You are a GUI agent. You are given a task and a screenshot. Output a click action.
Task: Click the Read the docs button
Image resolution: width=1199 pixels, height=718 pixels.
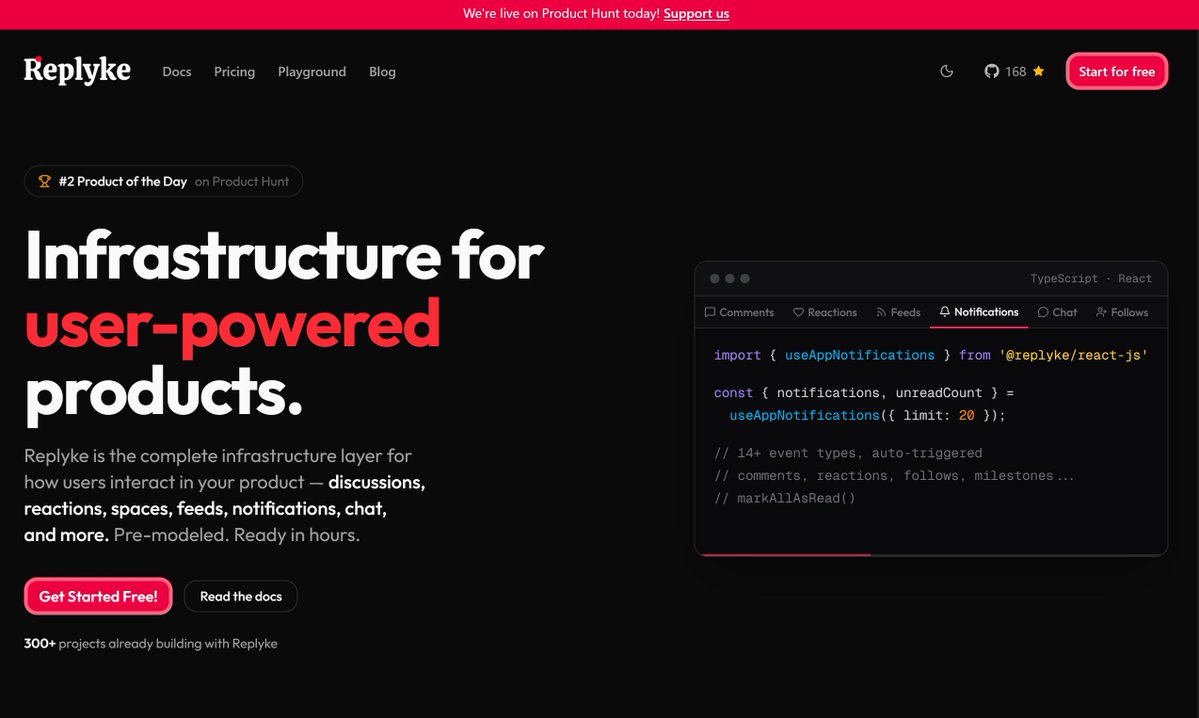point(241,596)
